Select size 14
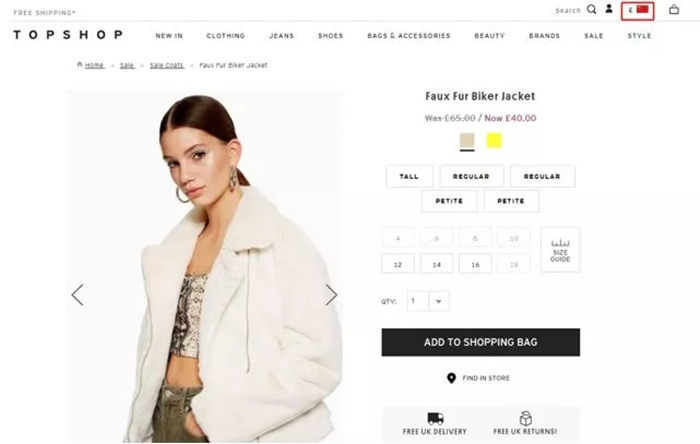The height and width of the screenshot is (444, 700). [x=437, y=264]
